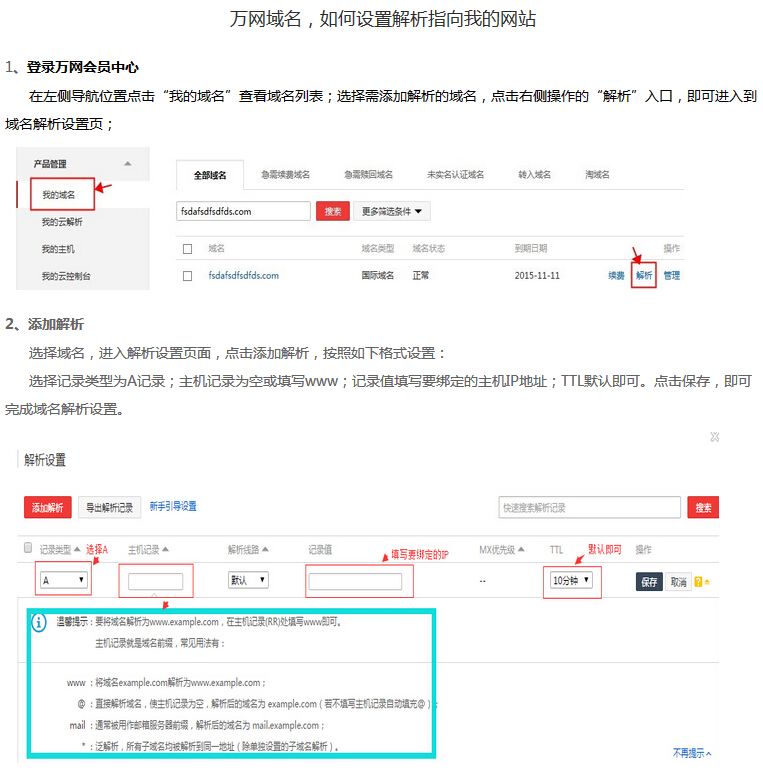The image size is (763, 783).
Task: Toggle the select-all checkbox beside 记录类型
Action: coord(28,548)
